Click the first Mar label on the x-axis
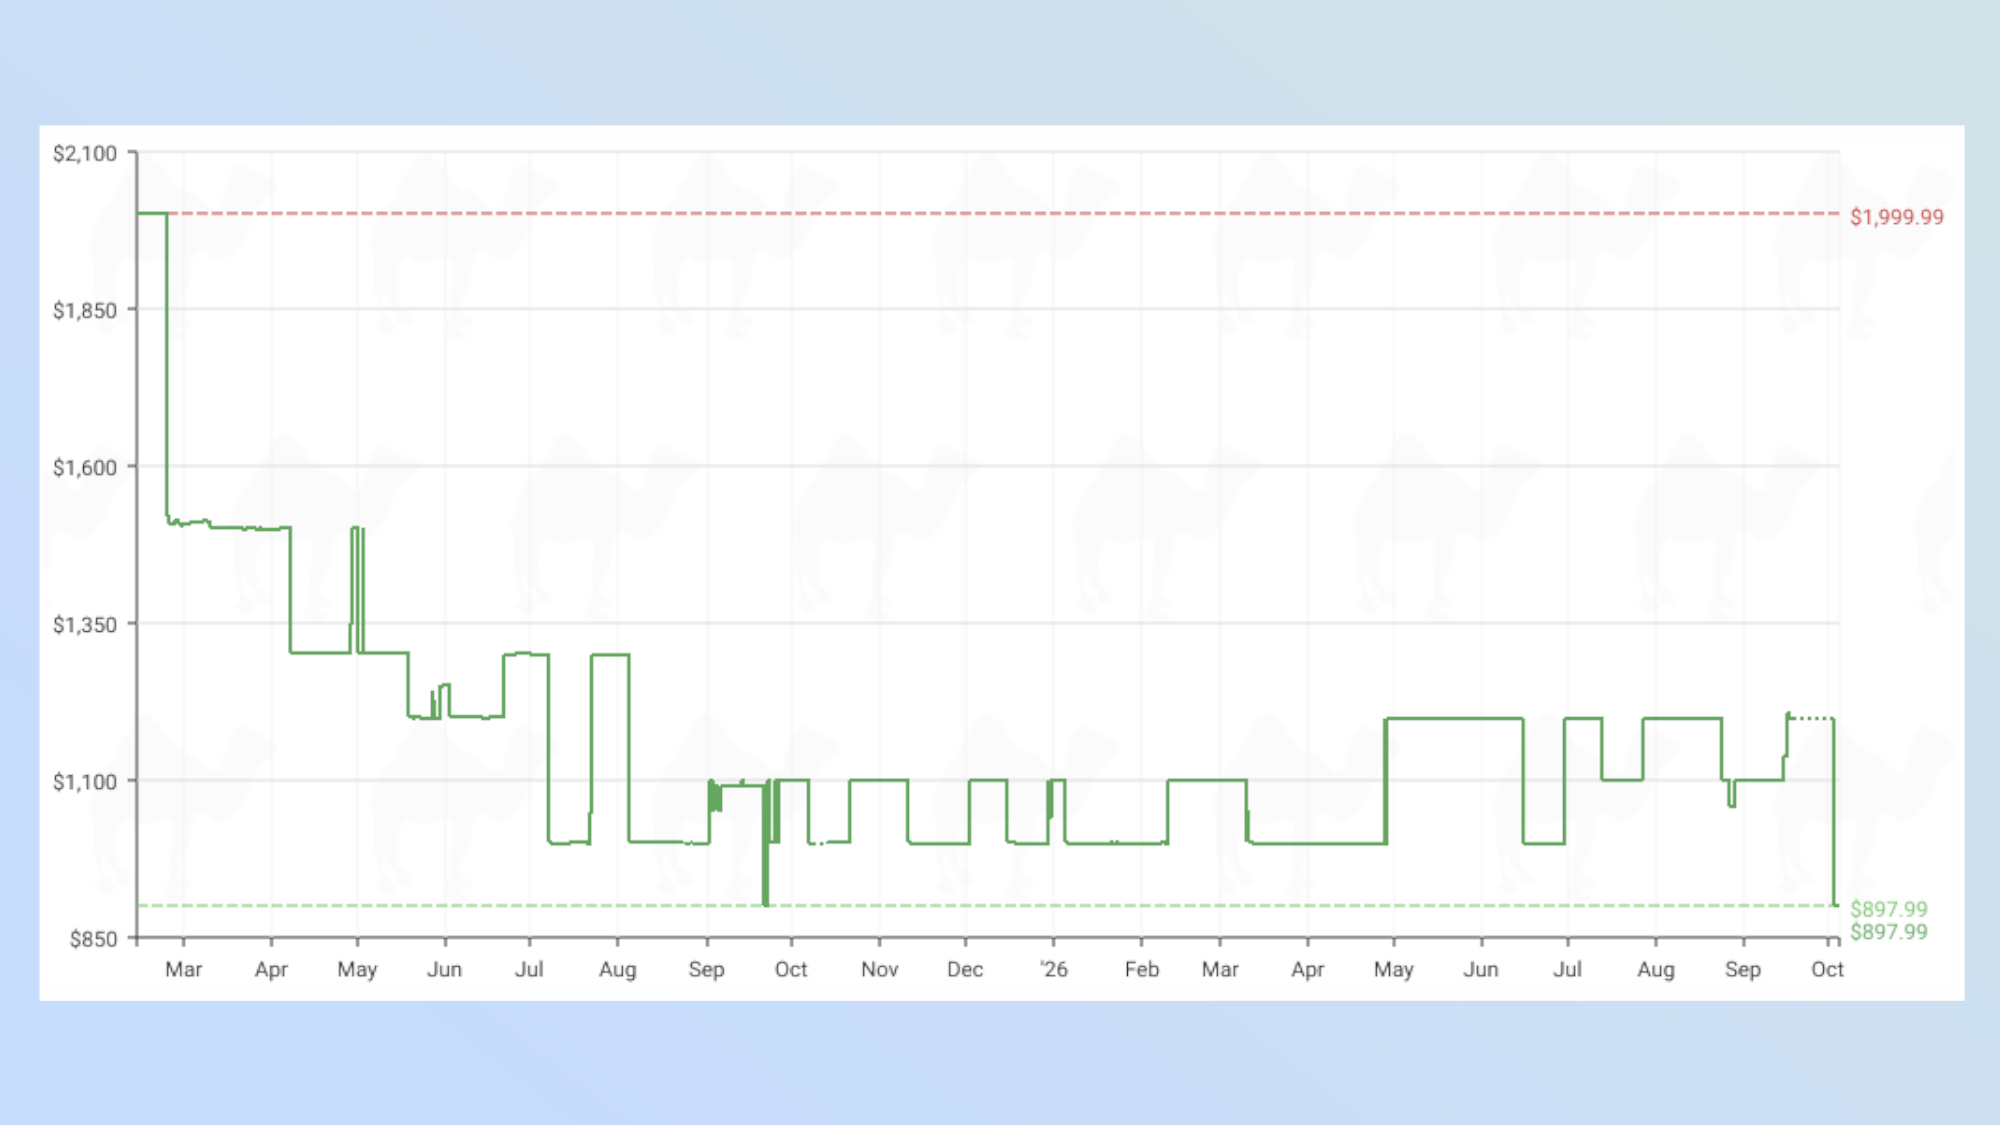This screenshot has height=1125, width=2000. tap(183, 969)
